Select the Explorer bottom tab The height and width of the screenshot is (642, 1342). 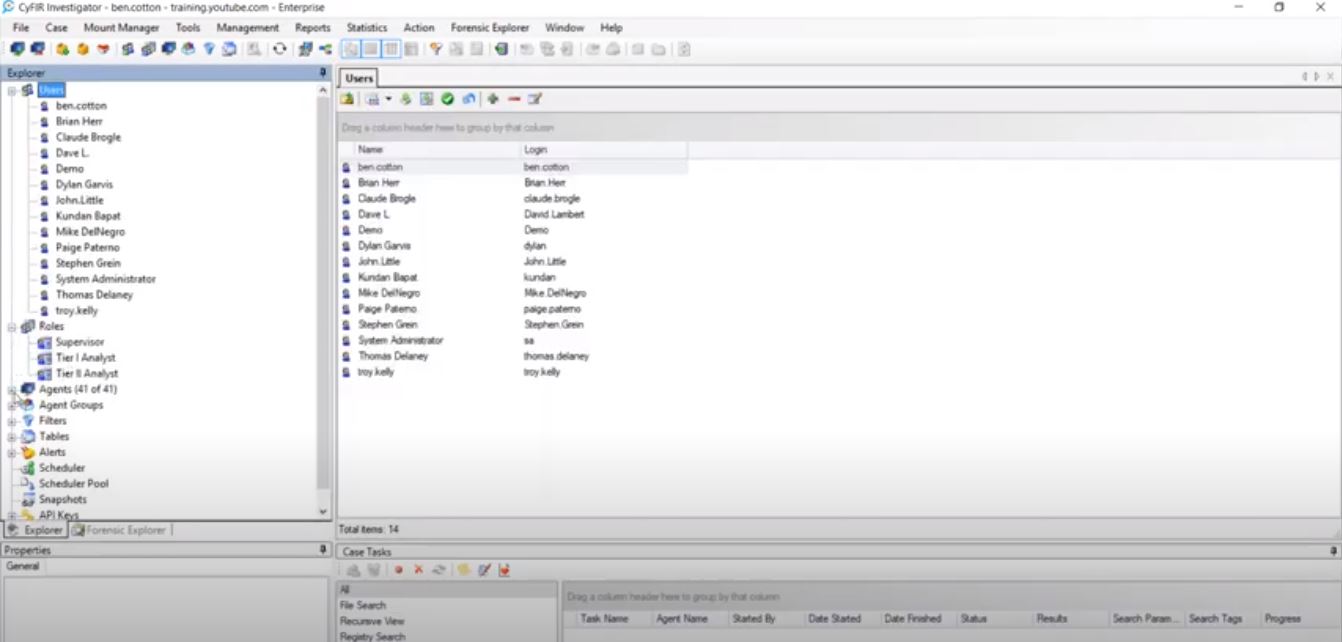click(36, 530)
